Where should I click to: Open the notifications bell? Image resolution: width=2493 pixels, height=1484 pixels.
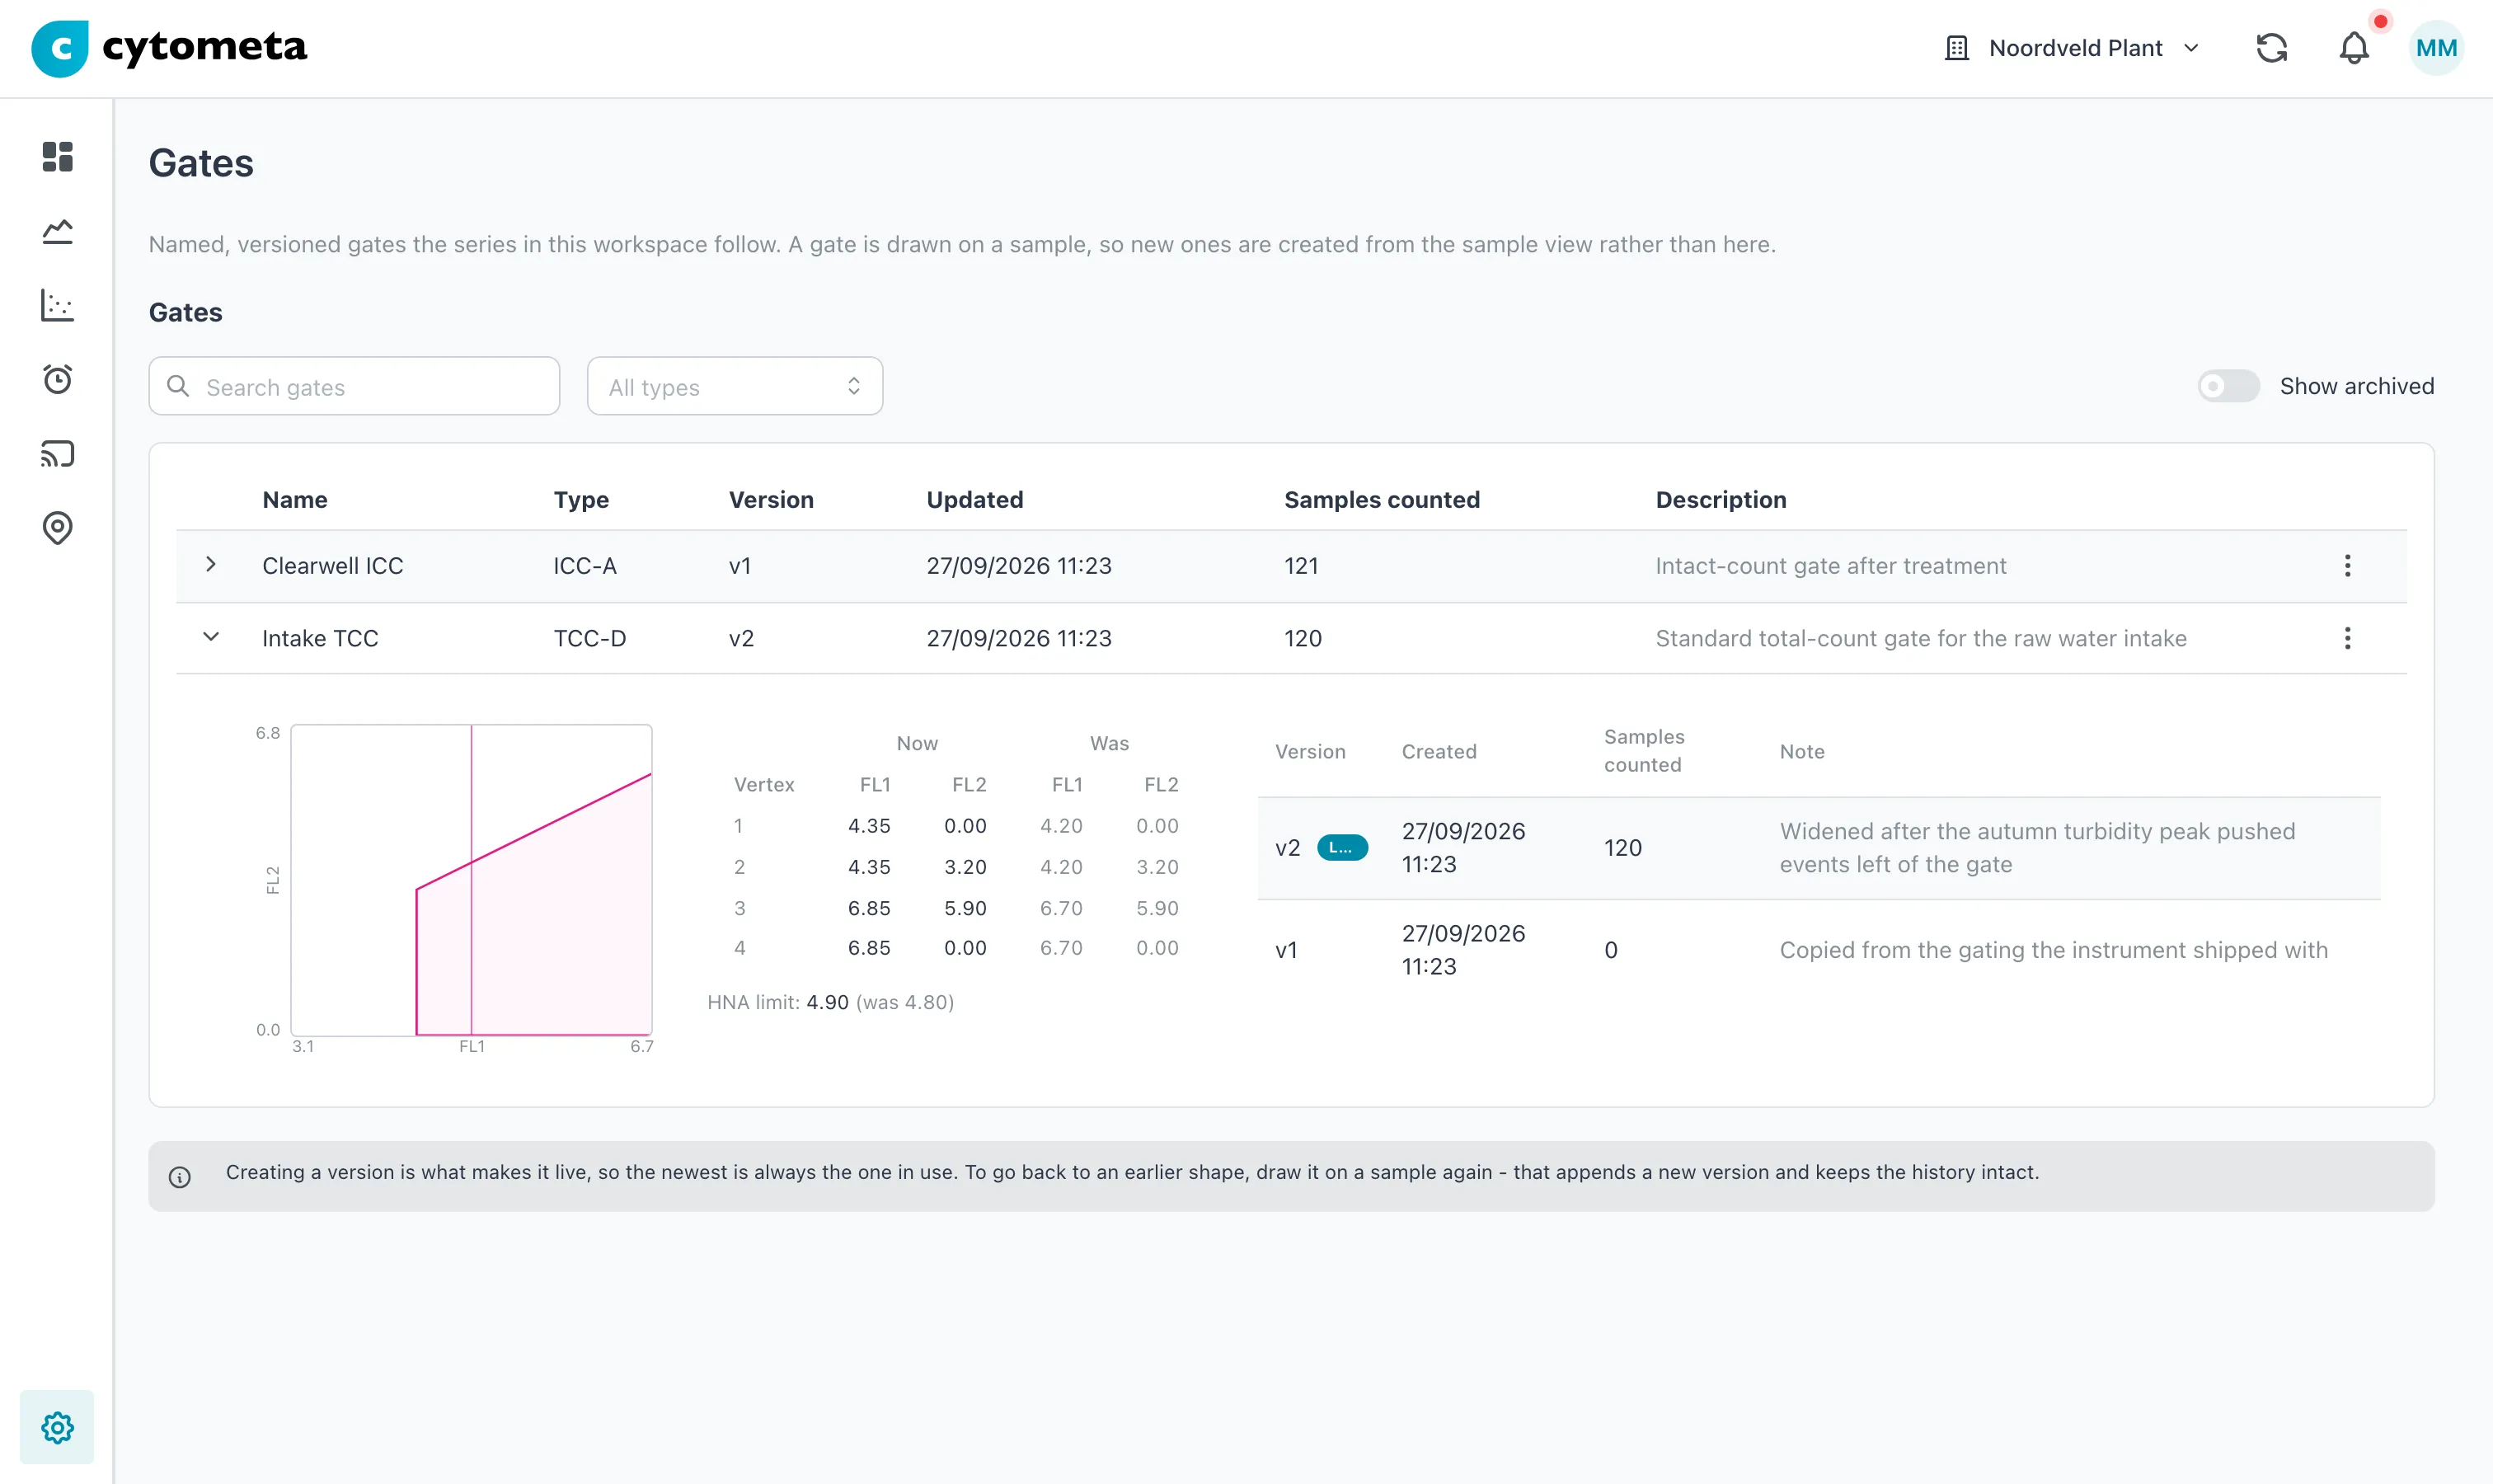(x=2354, y=48)
